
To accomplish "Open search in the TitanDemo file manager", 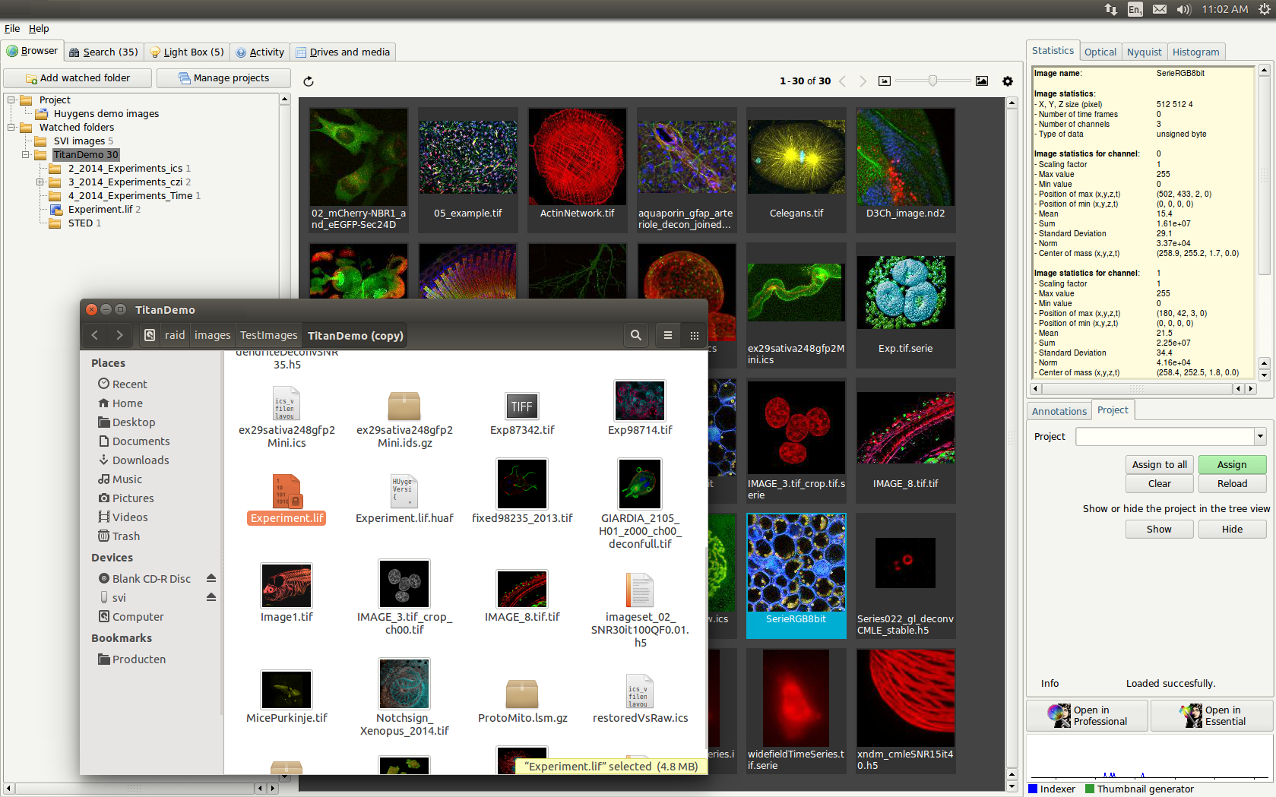I will pos(635,336).
